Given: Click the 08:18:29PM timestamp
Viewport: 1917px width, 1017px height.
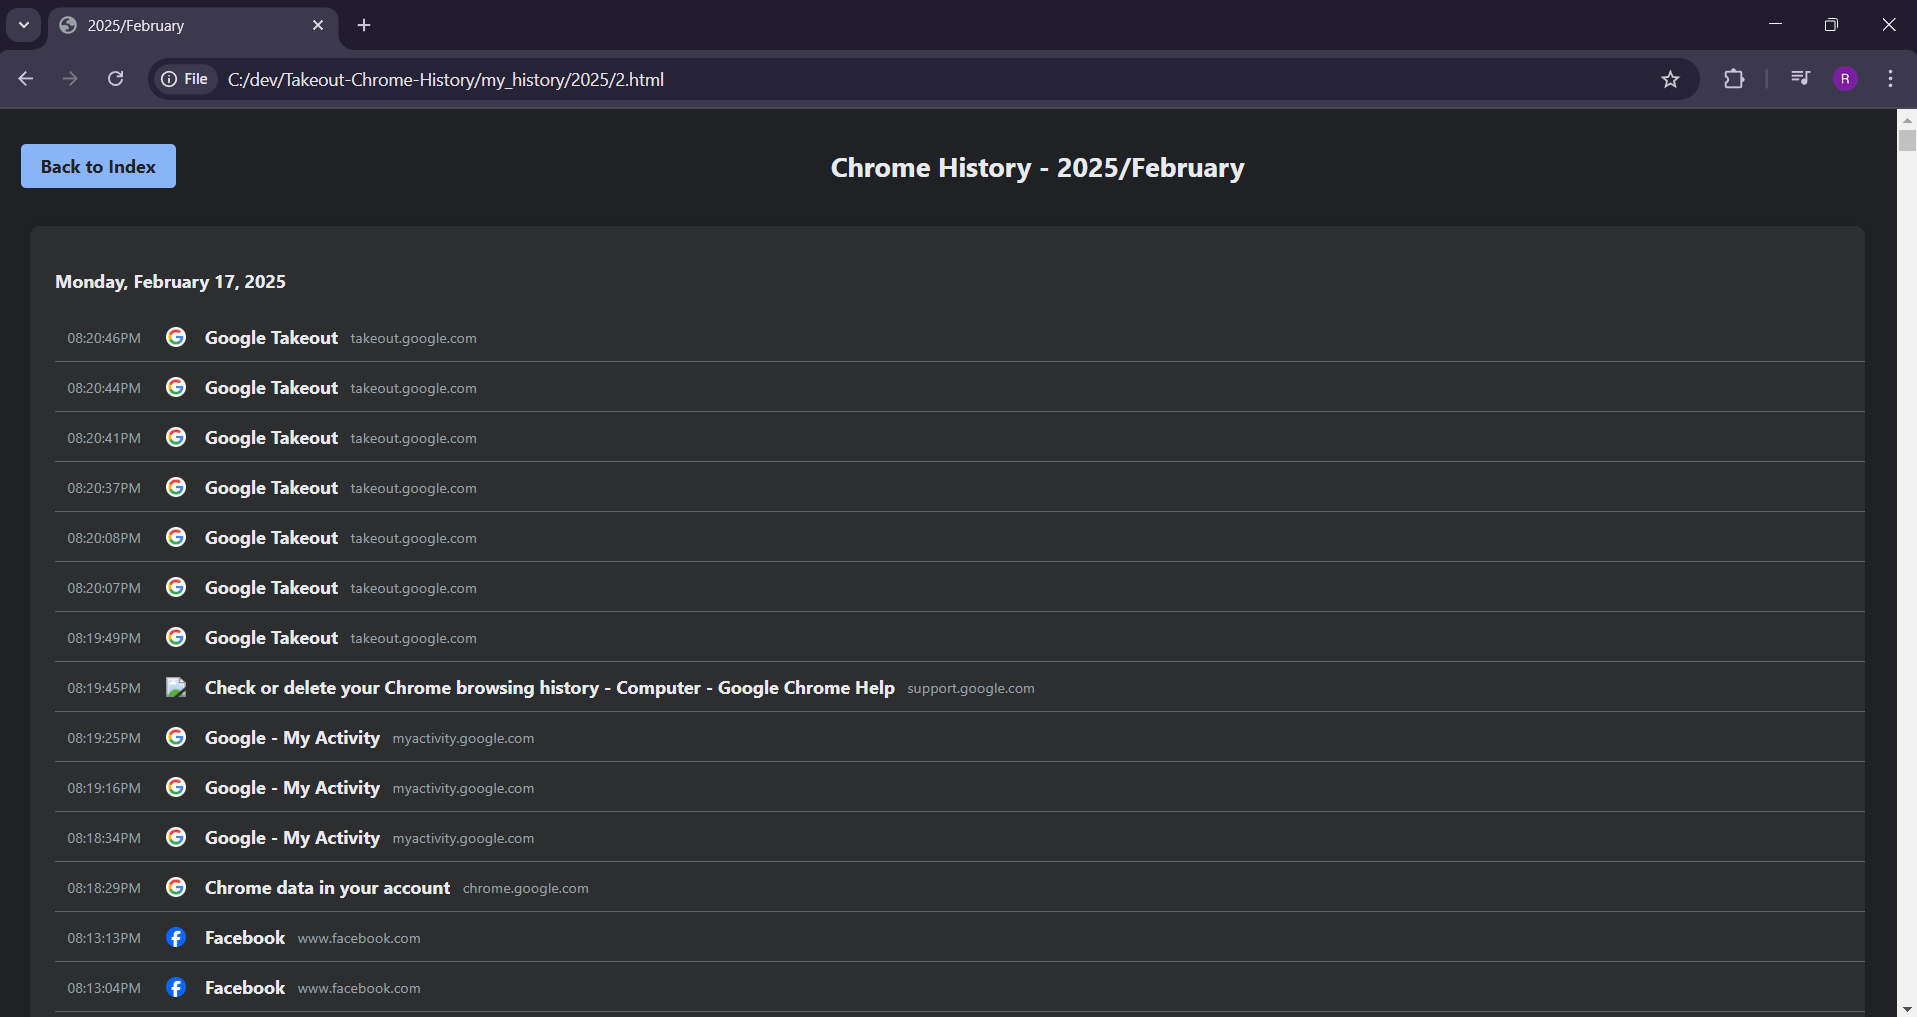Looking at the screenshot, I should click(104, 888).
